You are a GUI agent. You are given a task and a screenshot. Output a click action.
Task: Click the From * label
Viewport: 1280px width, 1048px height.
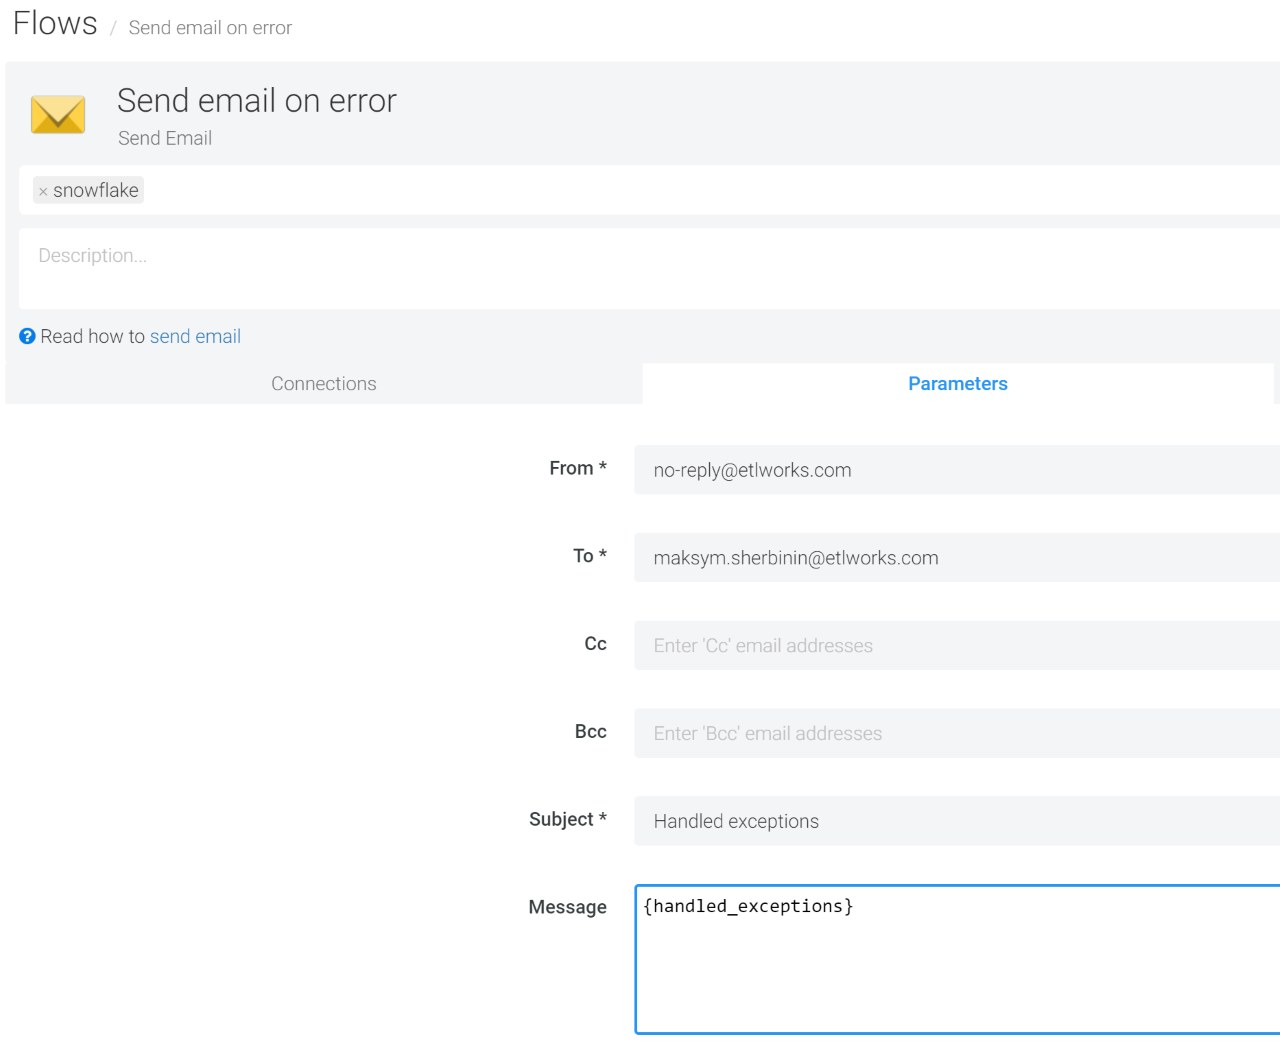pos(578,468)
